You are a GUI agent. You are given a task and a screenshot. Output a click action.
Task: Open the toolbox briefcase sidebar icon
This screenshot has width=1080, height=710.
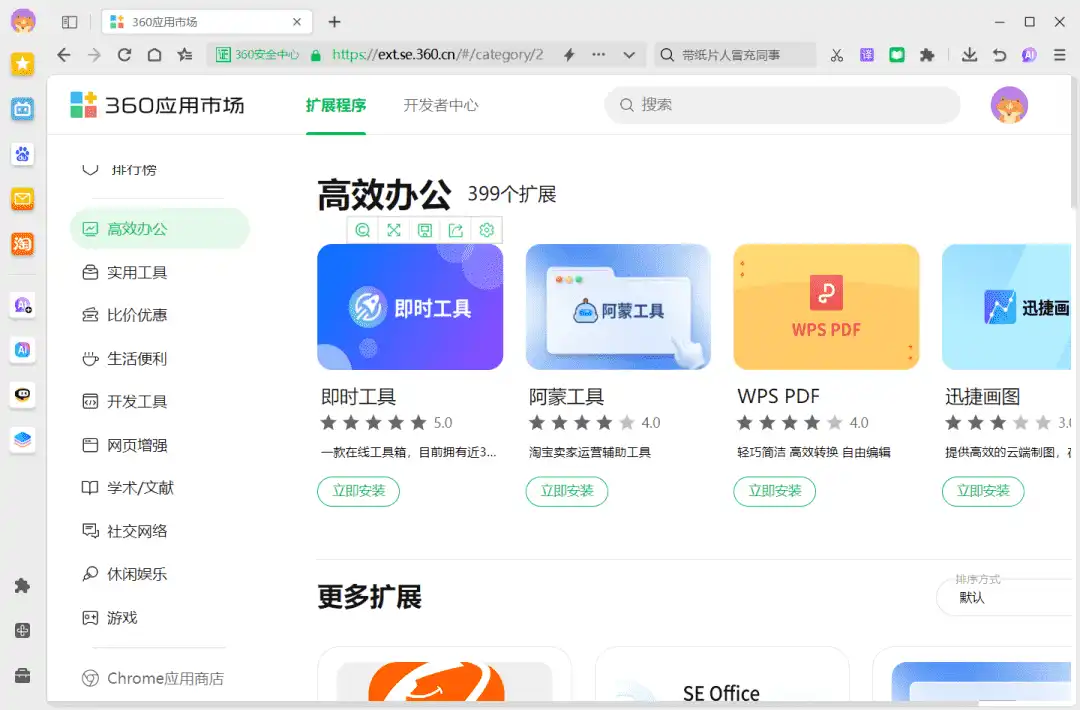coord(23,676)
